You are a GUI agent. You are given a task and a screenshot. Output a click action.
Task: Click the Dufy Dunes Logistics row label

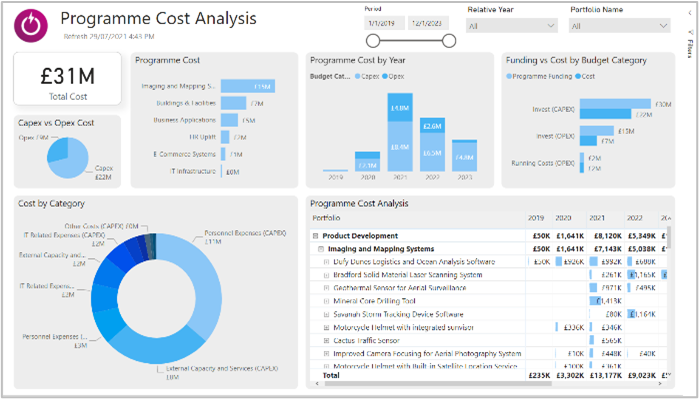pos(414,262)
